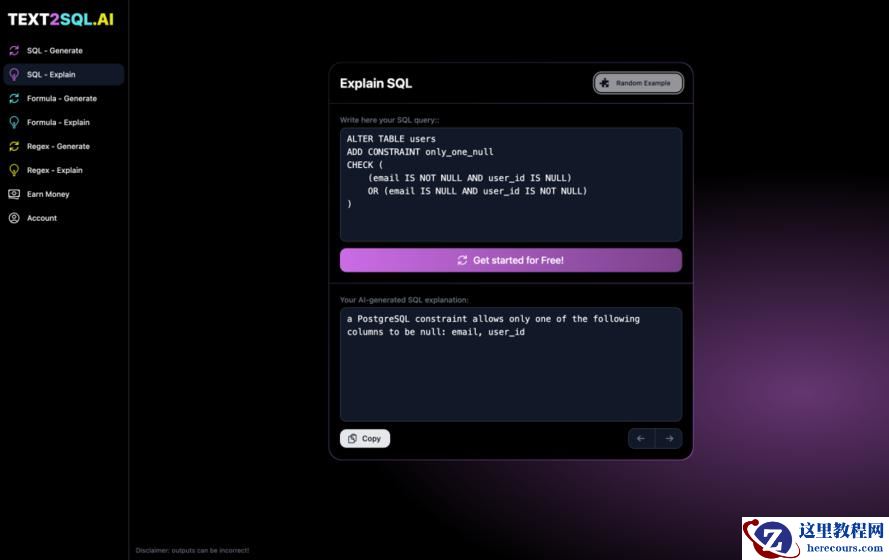
Task: Click the 'Disclaimer: outputs can be incorrect!' text
Action: coord(192,550)
